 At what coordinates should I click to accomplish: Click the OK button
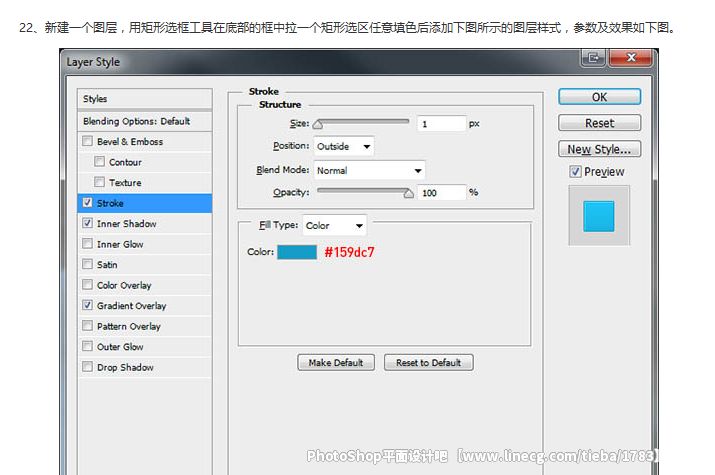pos(600,97)
